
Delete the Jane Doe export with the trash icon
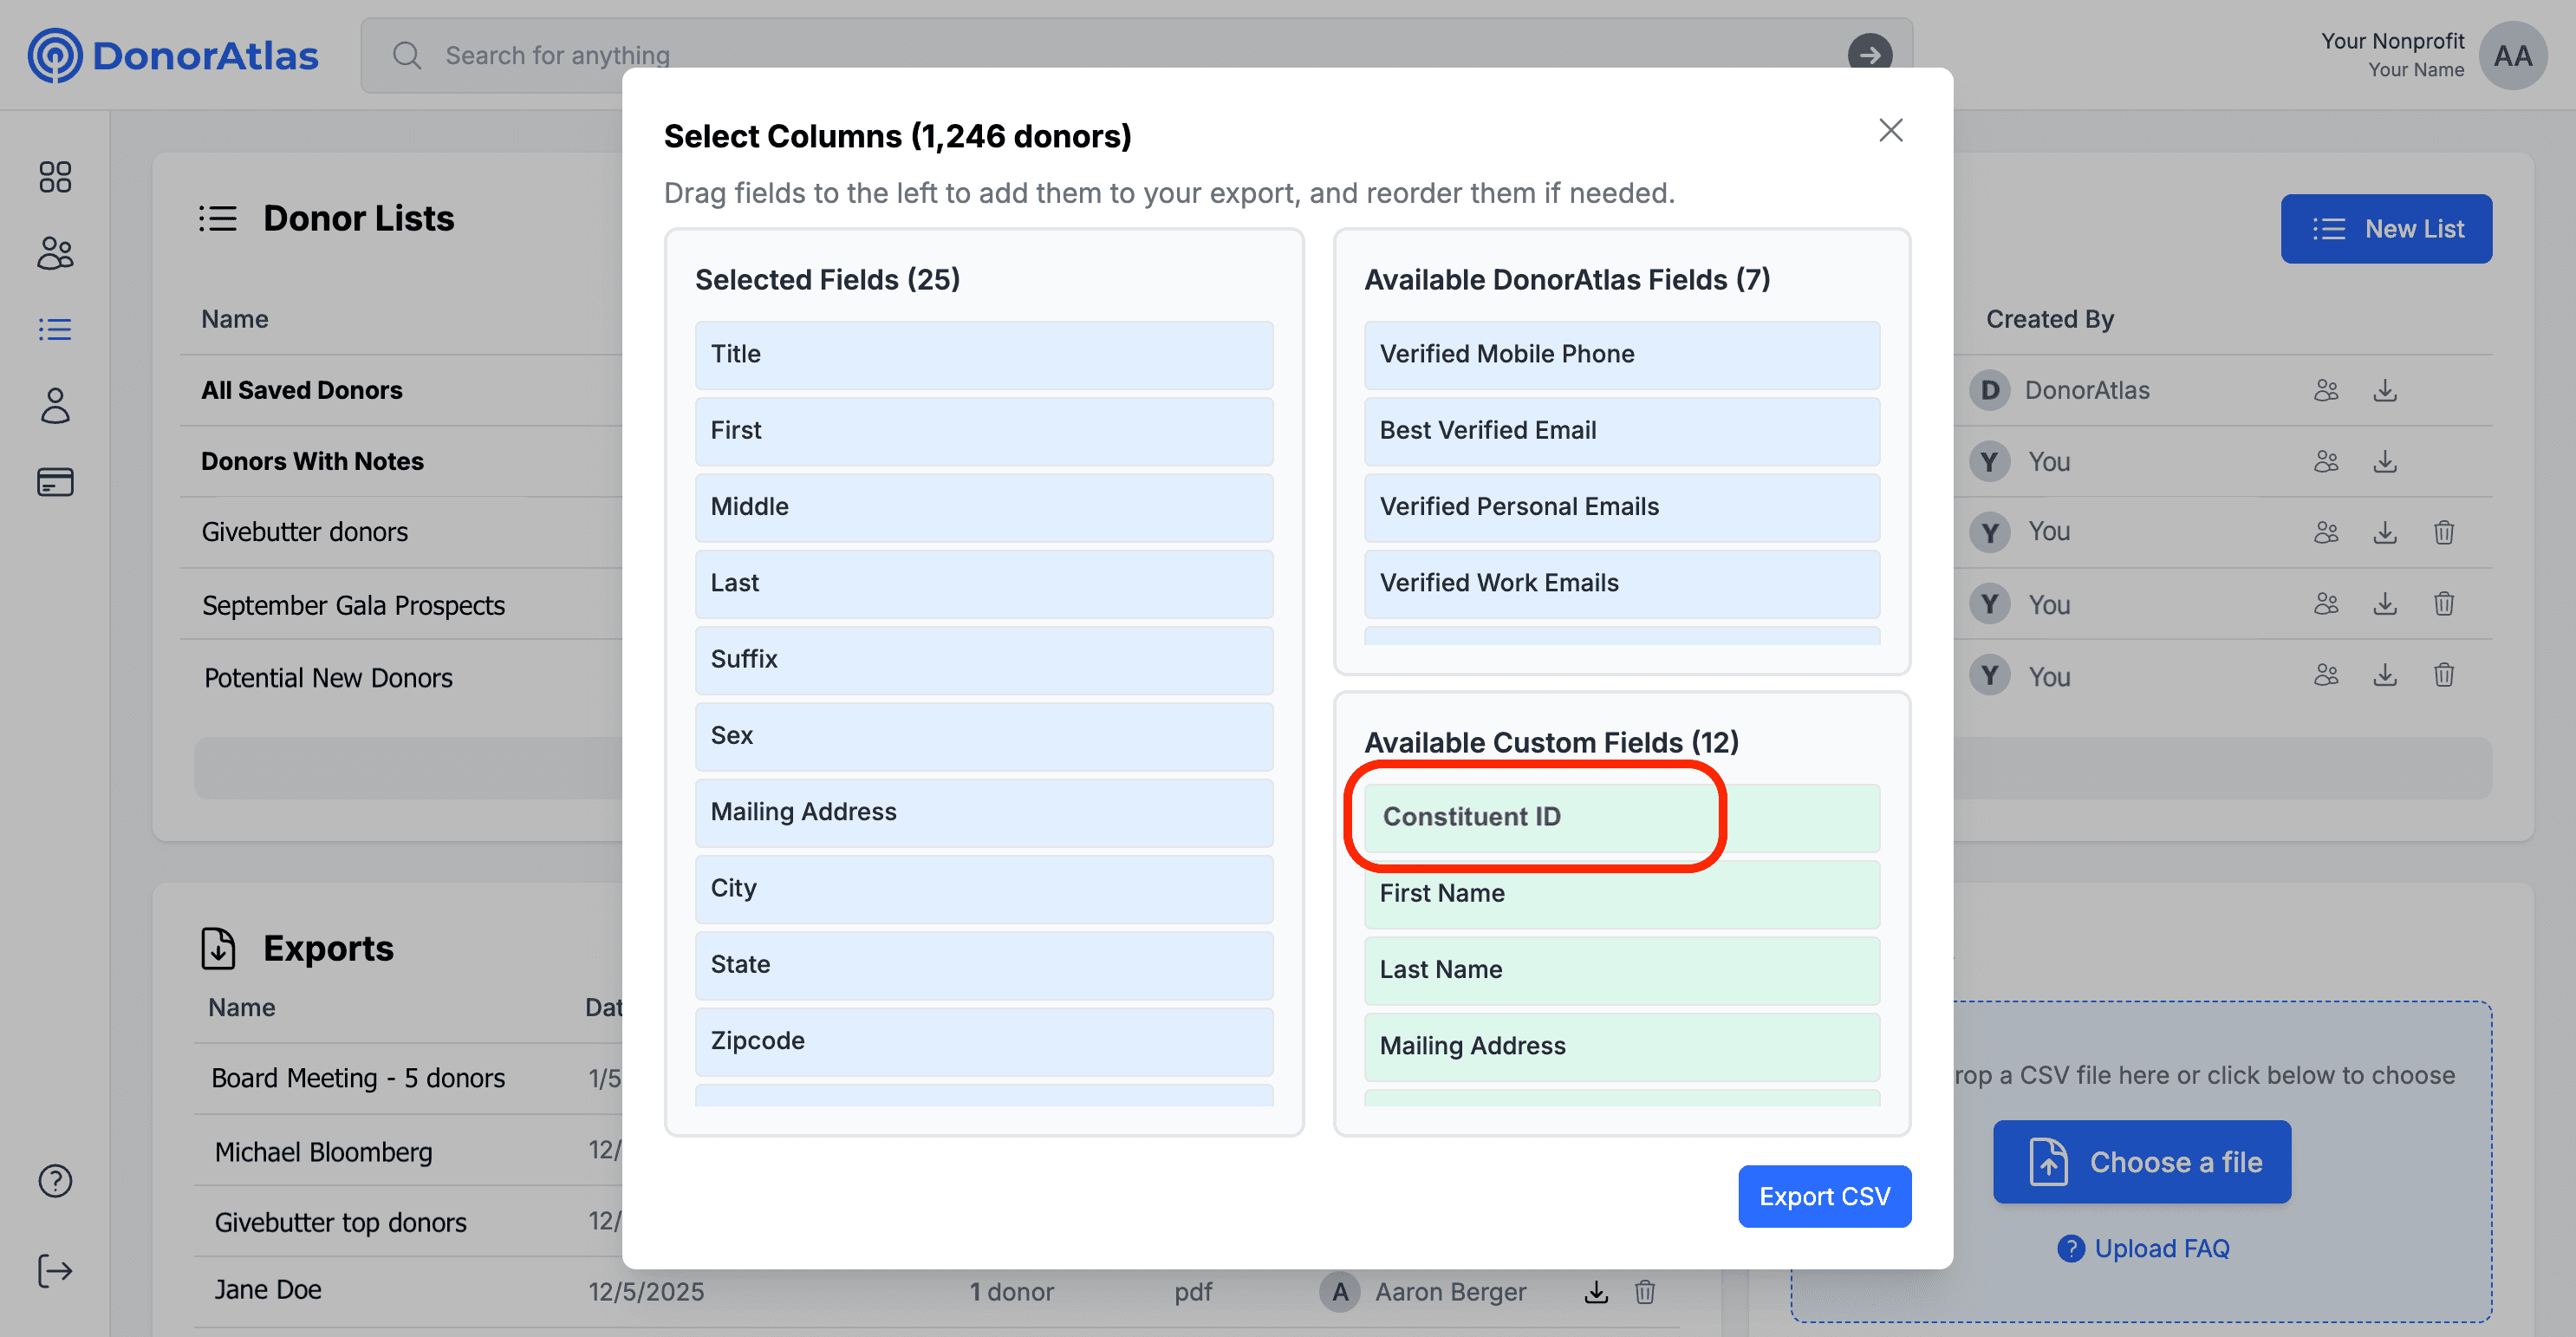[1645, 1291]
